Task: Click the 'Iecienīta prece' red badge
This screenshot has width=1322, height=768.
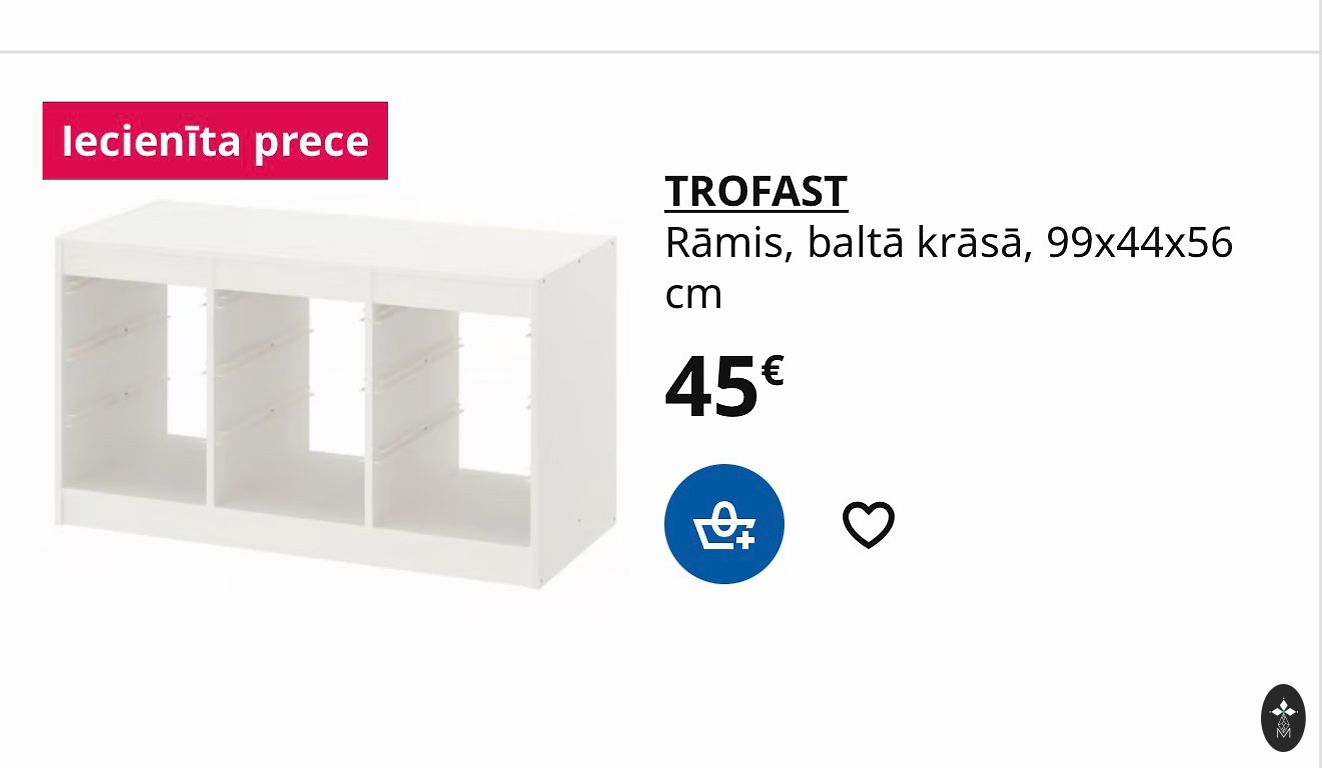Action: [x=215, y=141]
